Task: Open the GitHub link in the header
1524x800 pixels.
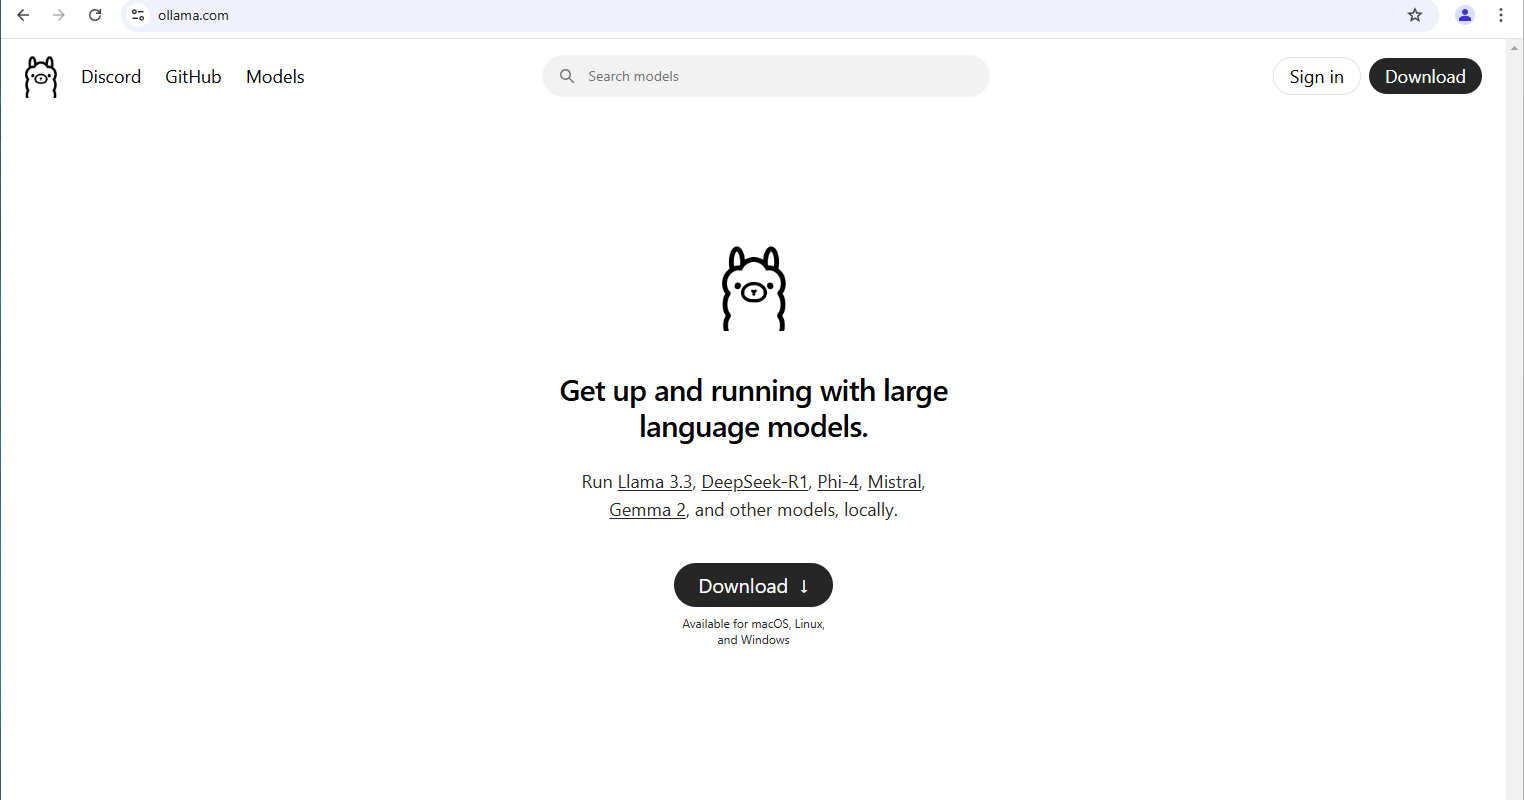Action: pos(193,77)
